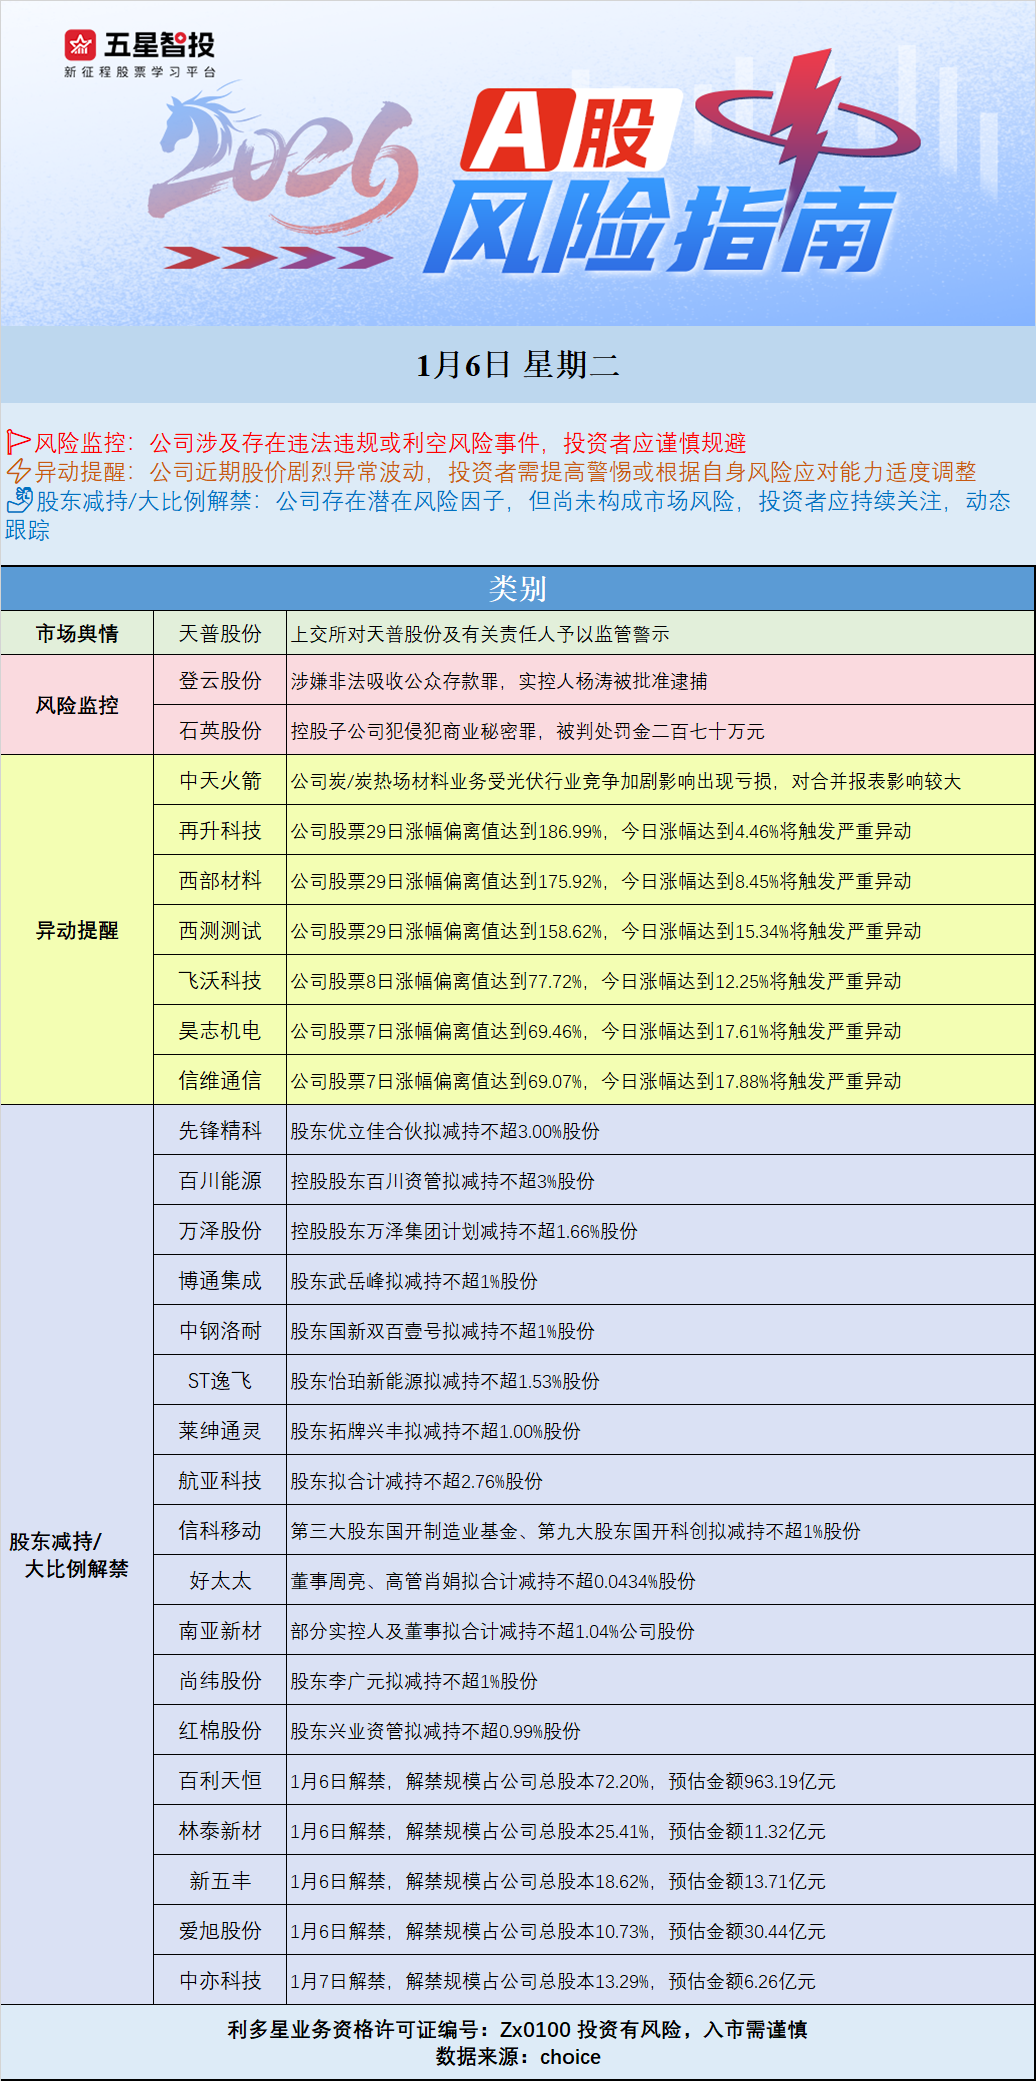This screenshot has height=2081, width=1036.
Task: Click stock name 南亚新材
Action: coord(220,1631)
